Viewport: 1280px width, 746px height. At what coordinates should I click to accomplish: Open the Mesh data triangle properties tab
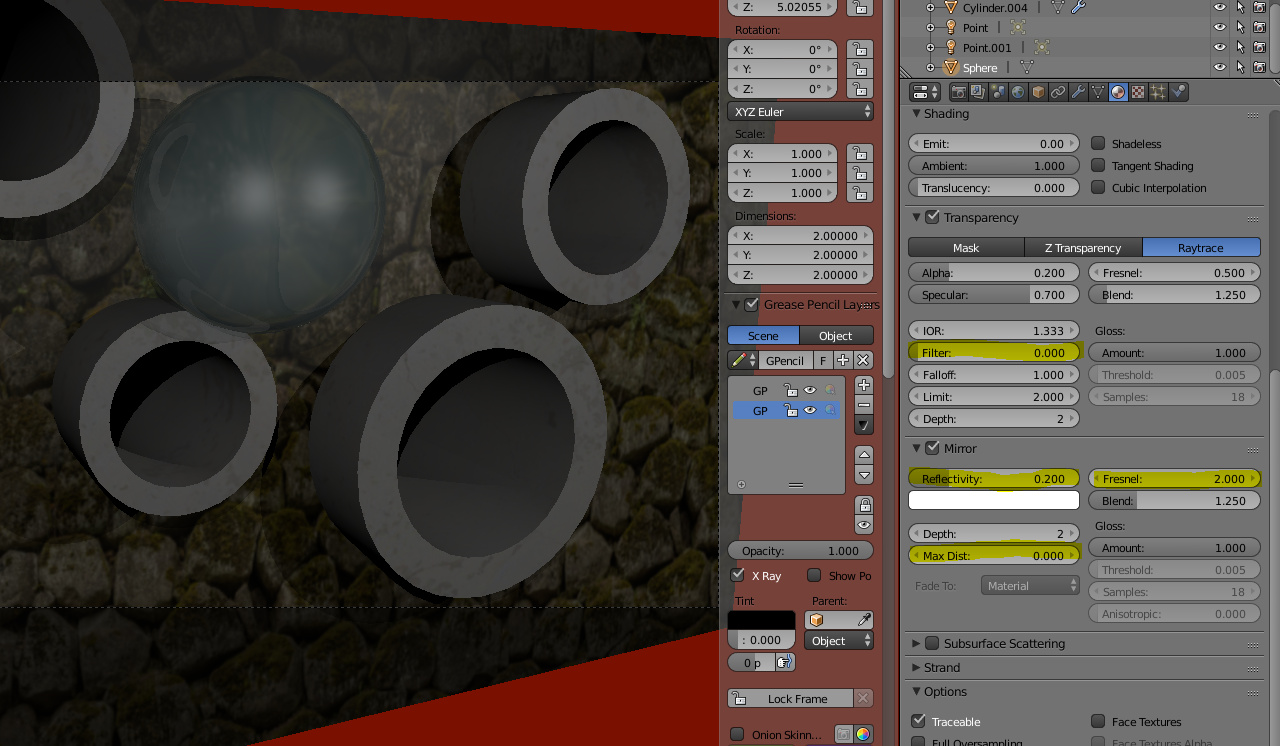pyautogui.click(x=1098, y=92)
